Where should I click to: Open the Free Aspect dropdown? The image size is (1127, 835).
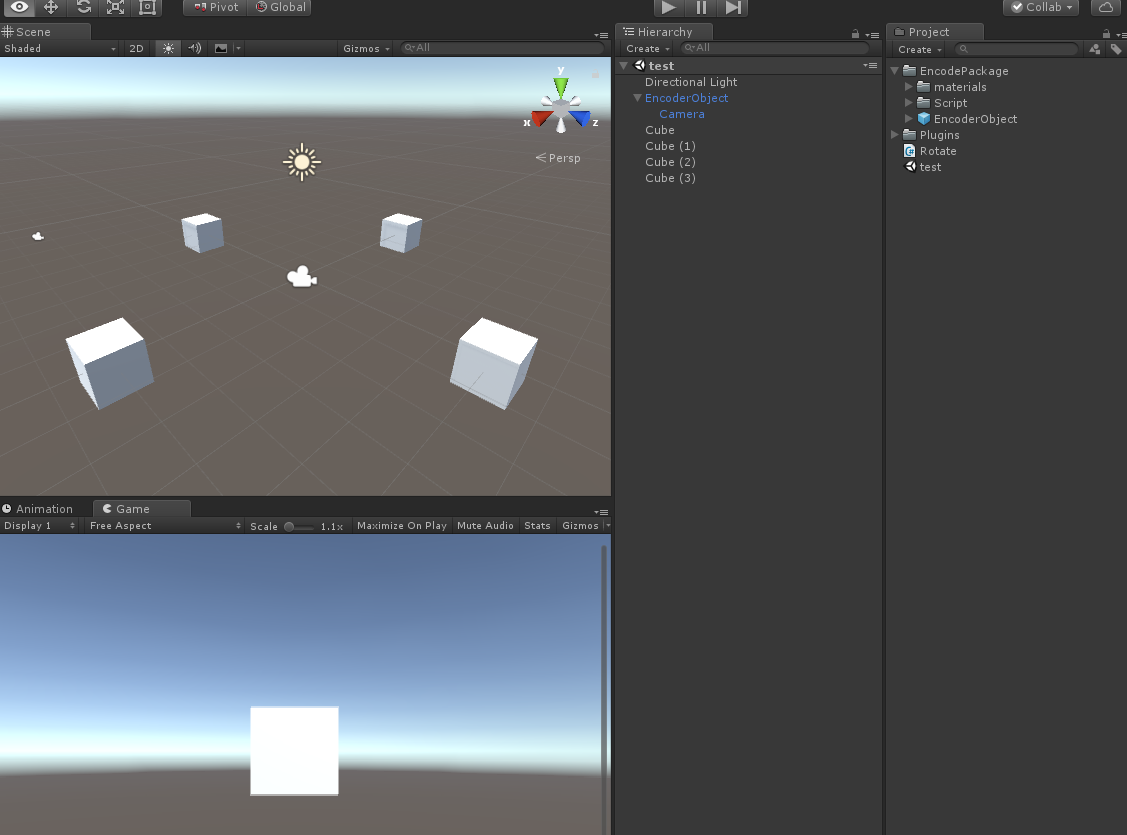coord(164,525)
